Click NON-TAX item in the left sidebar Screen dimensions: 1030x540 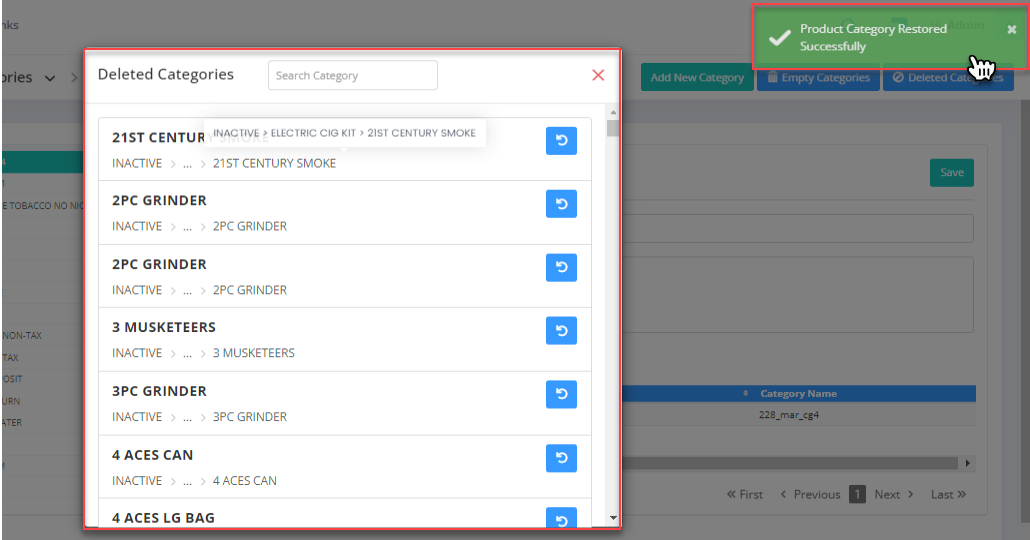[x=23, y=335]
